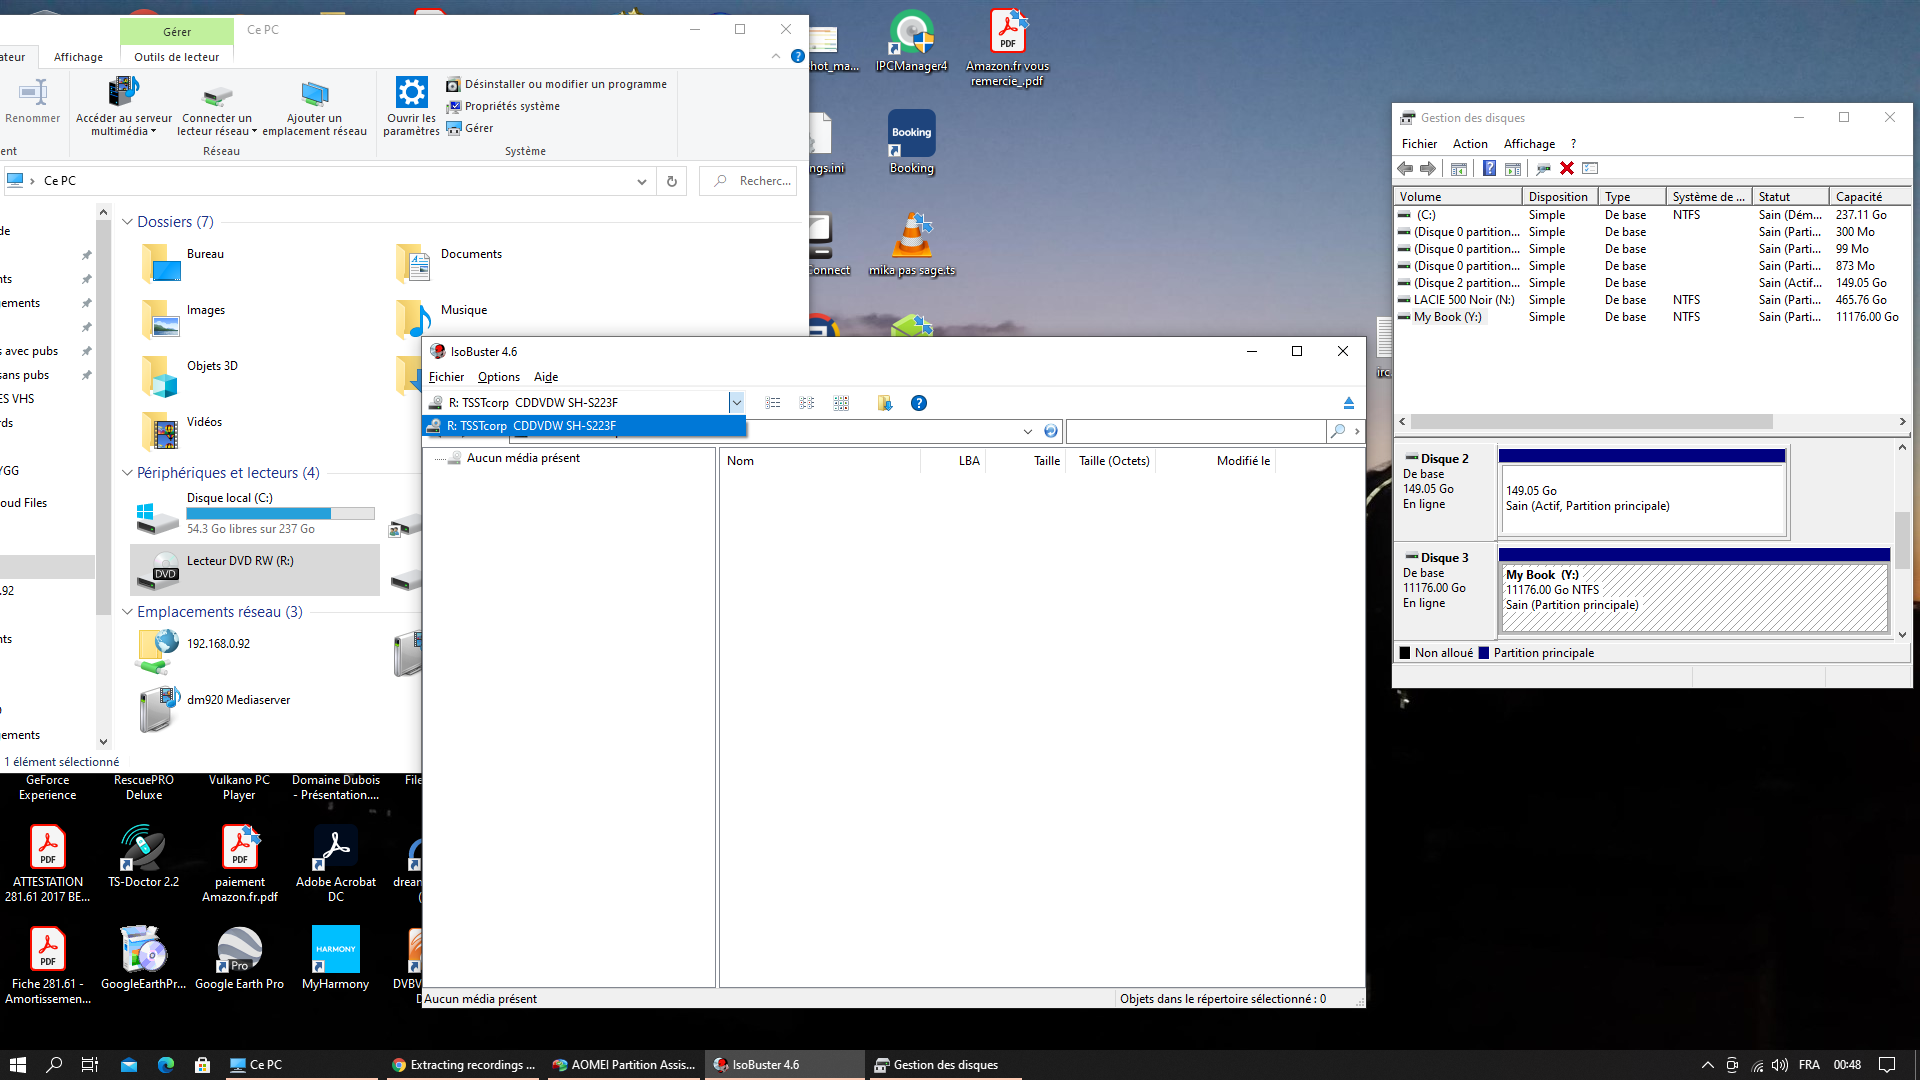Image resolution: width=1920 pixels, height=1080 pixels.
Task: Open the IsoBuster drive selector dropdown arrow
Action: click(736, 403)
